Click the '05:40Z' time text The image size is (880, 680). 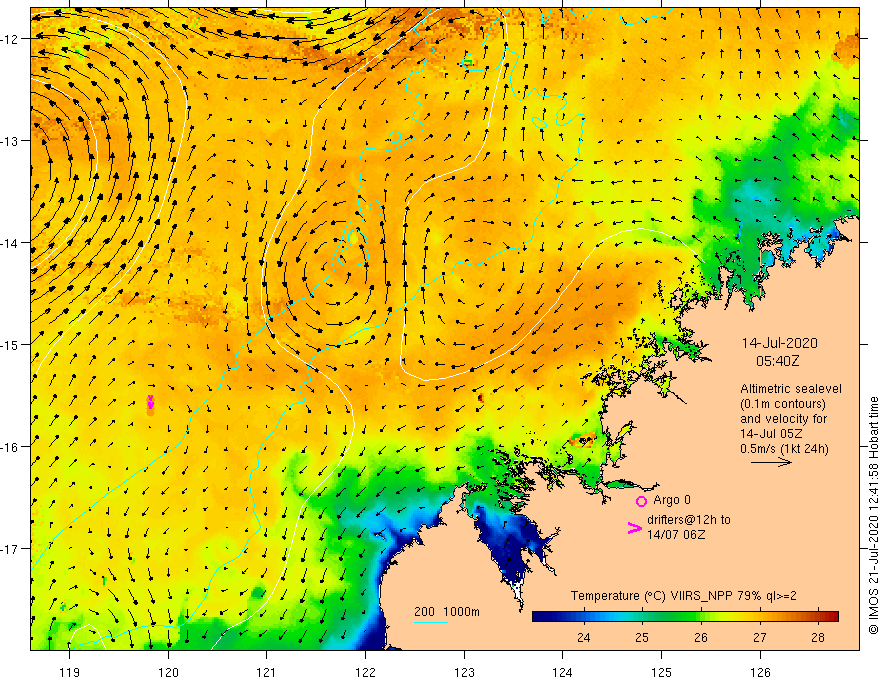tap(777, 361)
